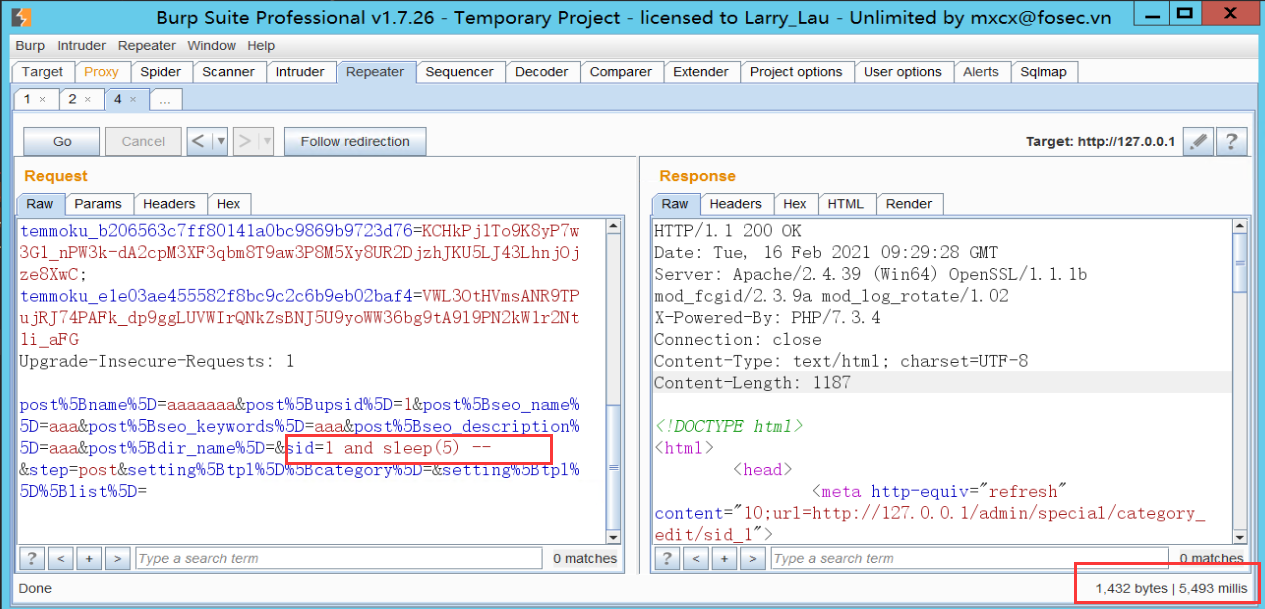
Task: Select the HTML tab in Response panel
Action: 845,204
